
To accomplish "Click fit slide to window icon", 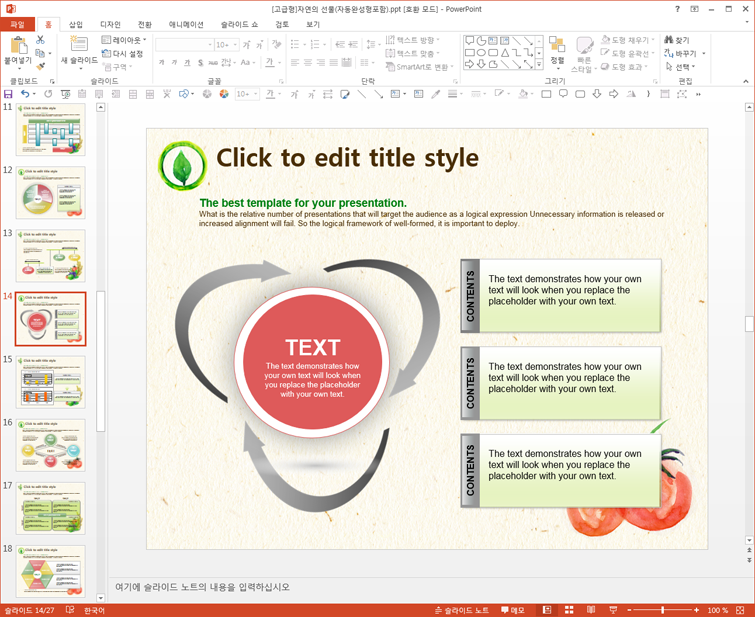I will [x=740, y=610].
